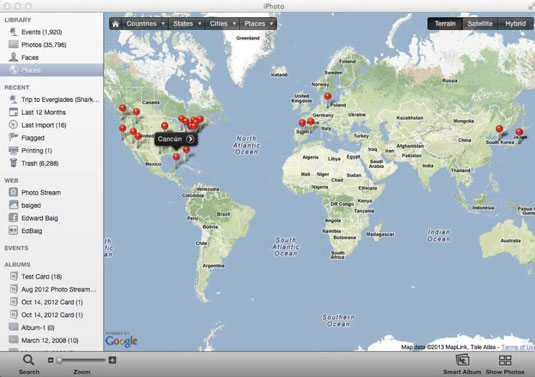
Task: Expand the States dropdown
Action: pyautogui.click(x=187, y=24)
